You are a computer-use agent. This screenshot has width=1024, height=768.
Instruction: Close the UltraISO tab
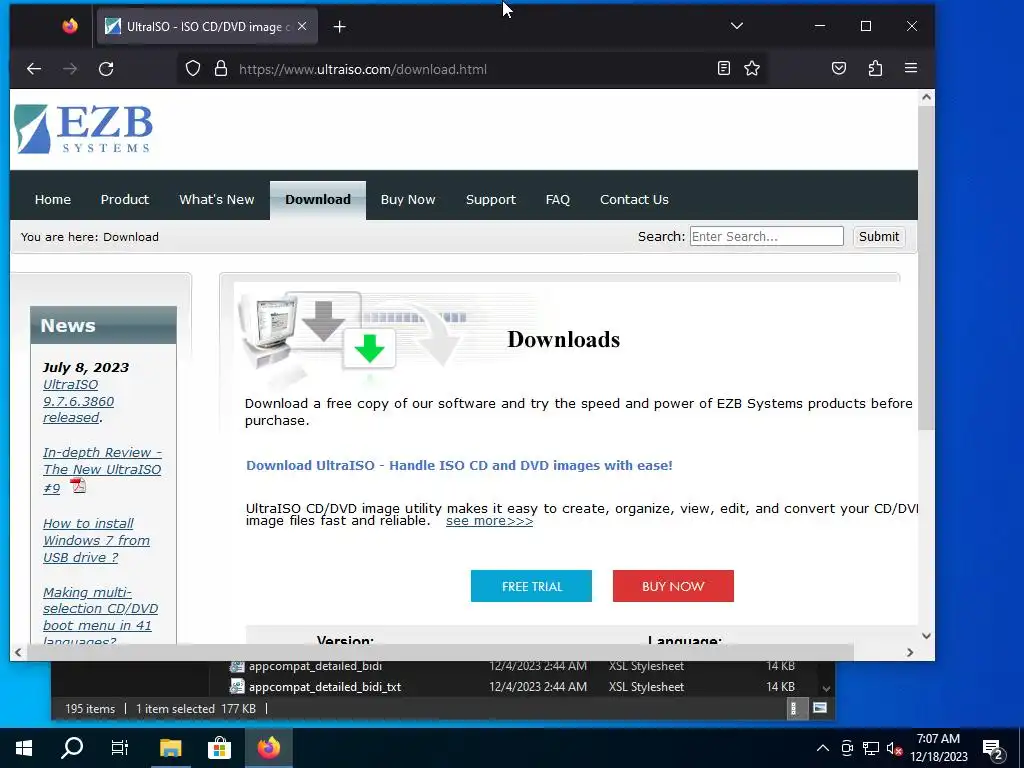pyautogui.click(x=302, y=27)
